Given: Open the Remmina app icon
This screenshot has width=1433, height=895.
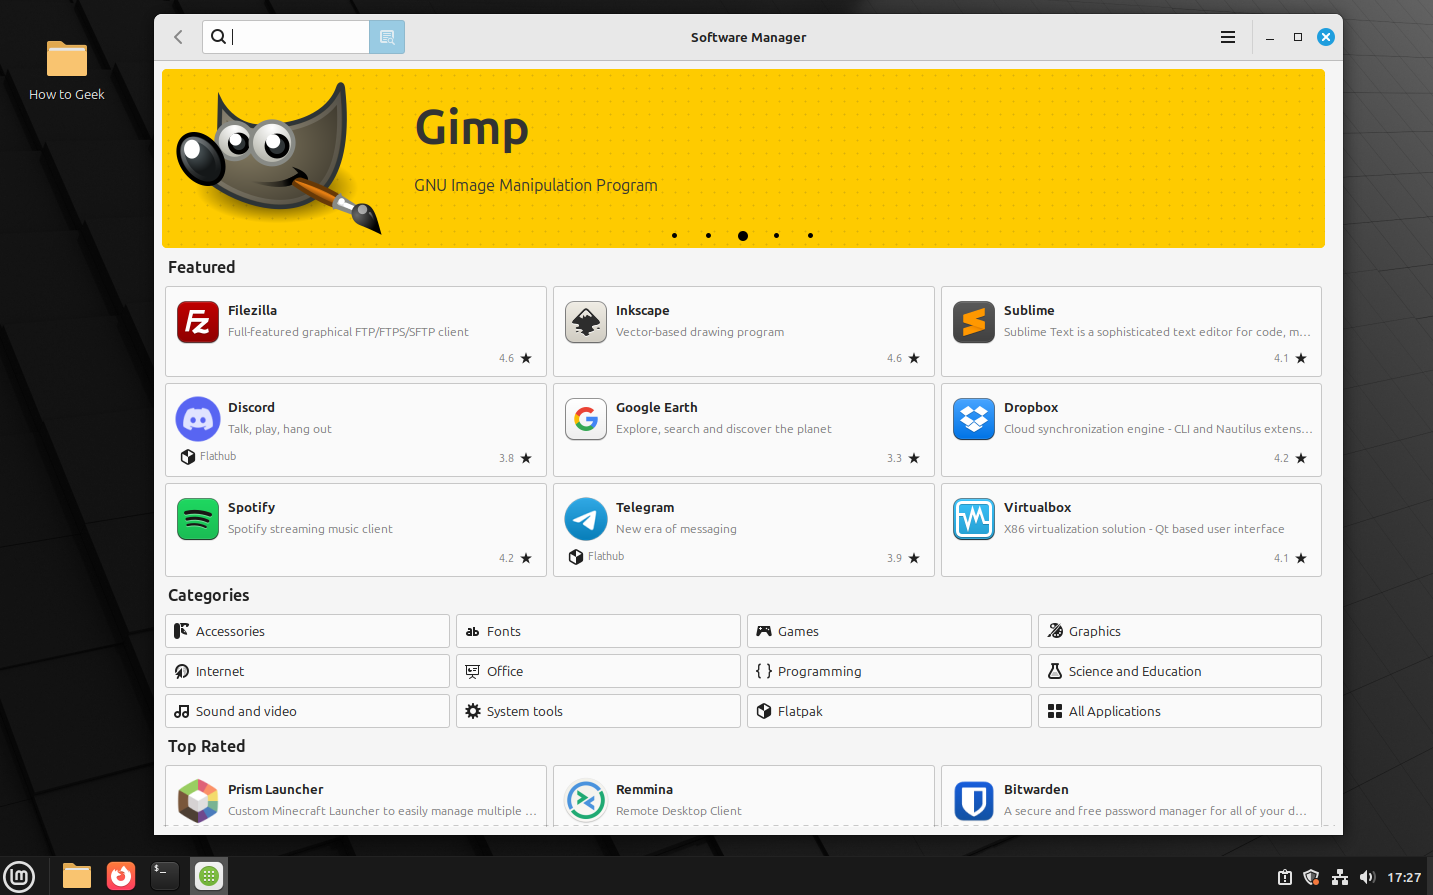Looking at the screenshot, I should pyautogui.click(x=586, y=801).
